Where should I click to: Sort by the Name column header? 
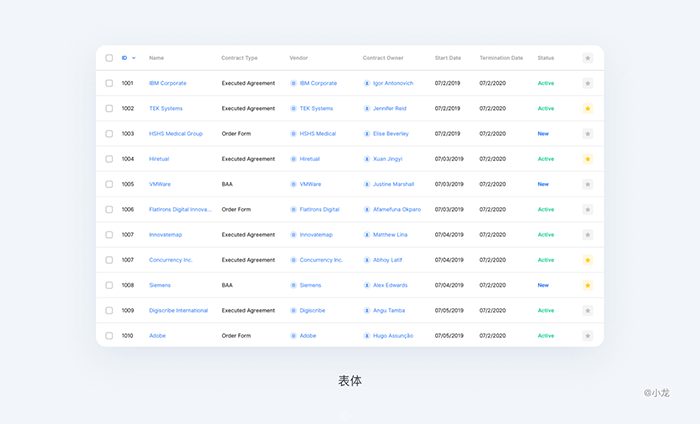(156, 58)
